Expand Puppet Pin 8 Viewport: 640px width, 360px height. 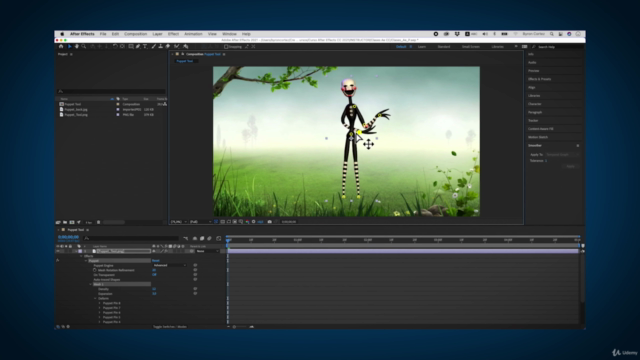coord(100,303)
